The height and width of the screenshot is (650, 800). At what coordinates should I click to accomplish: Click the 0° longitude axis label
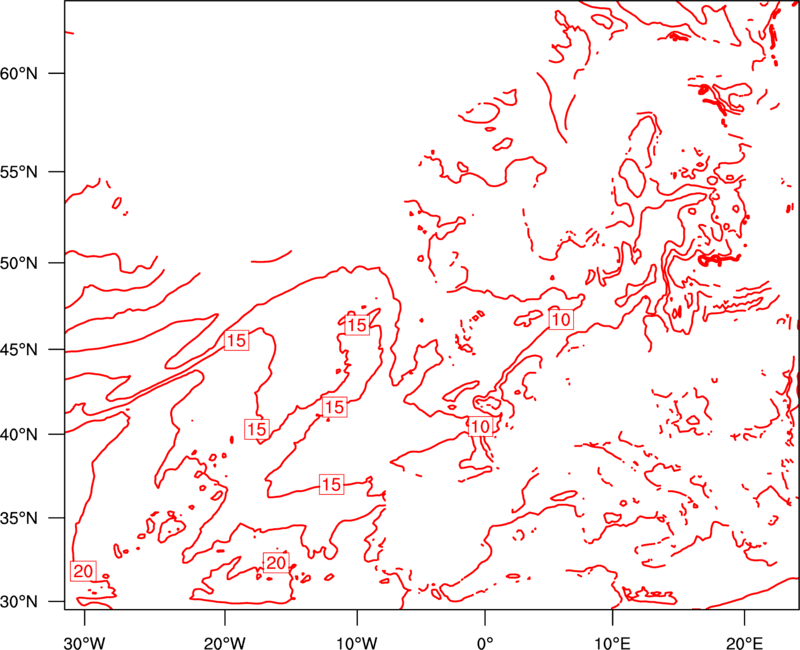tap(485, 643)
